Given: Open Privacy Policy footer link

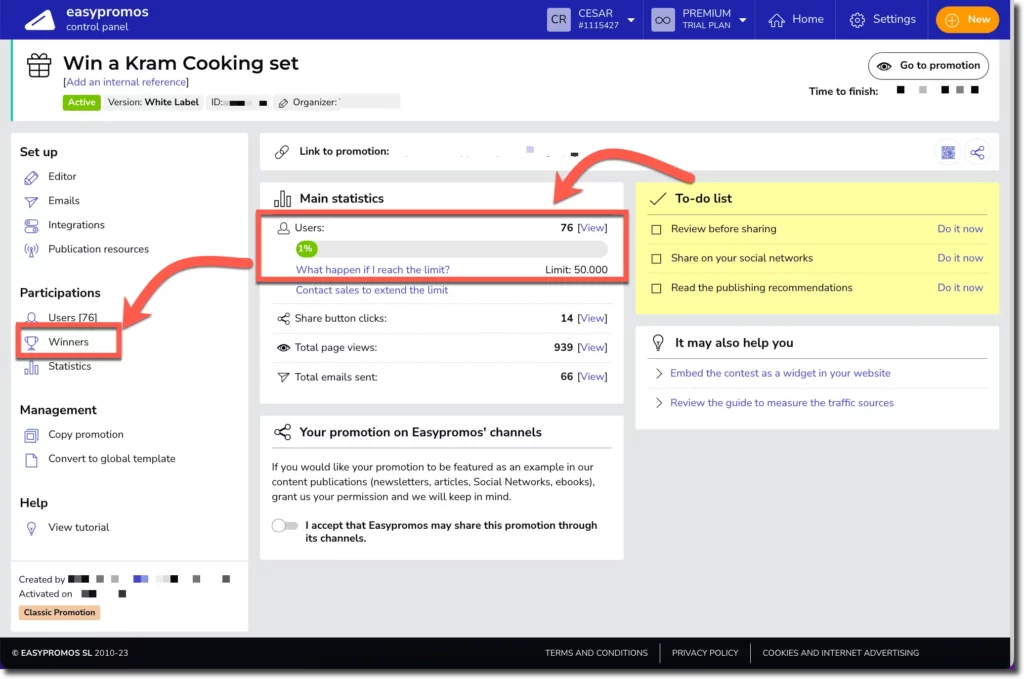Looking at the screenshot, I should pyautogui.click(x=705, y=653).
